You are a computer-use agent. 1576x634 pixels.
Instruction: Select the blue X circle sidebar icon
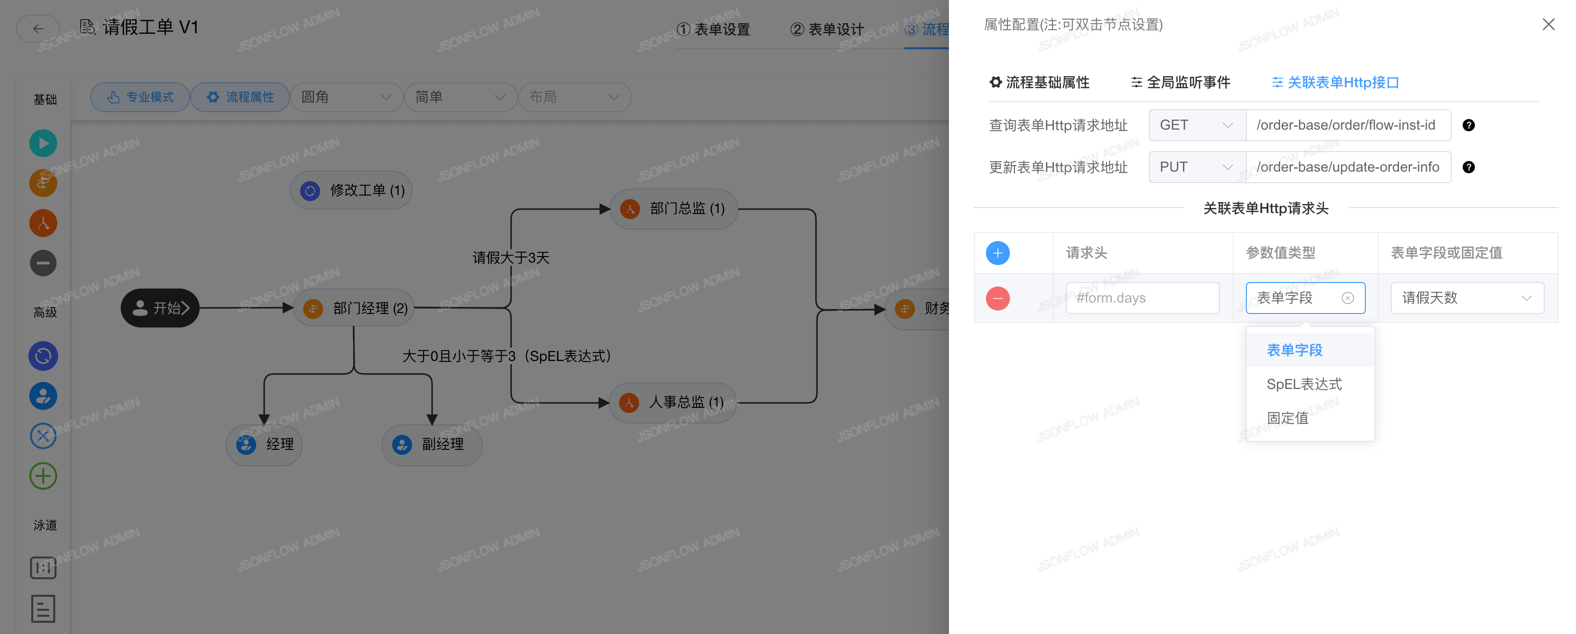pos(43,436)
